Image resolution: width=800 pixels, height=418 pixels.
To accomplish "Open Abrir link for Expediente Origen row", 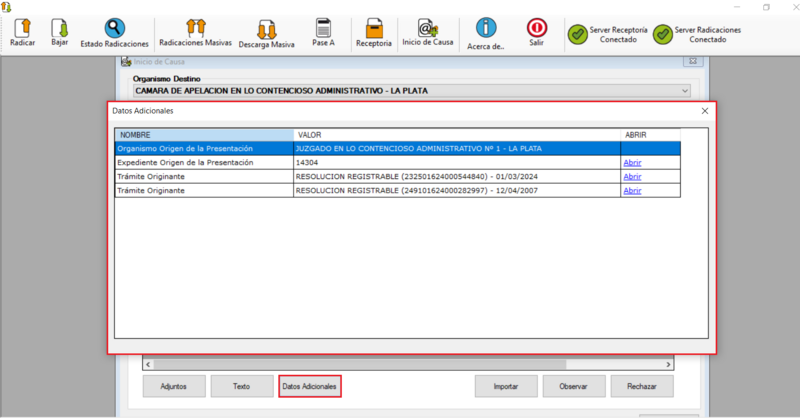I will (632, 162).
